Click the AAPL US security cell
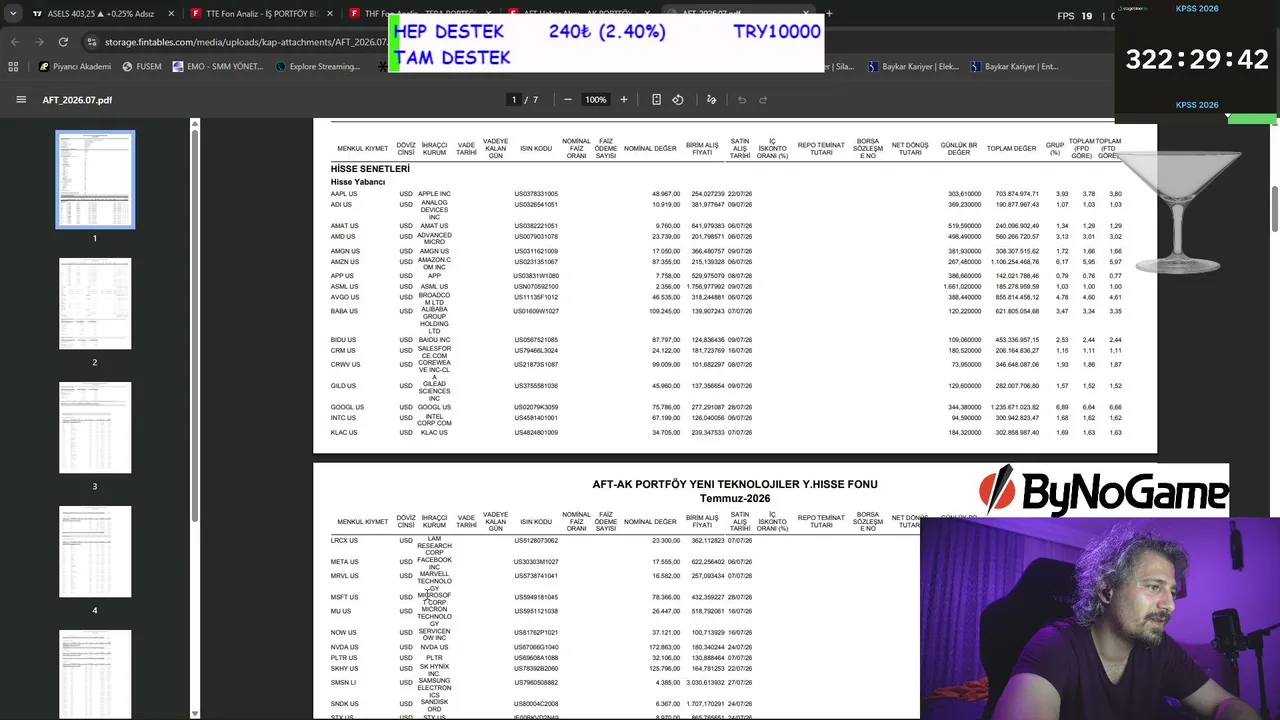The image size is (1280, 720). 344,194
